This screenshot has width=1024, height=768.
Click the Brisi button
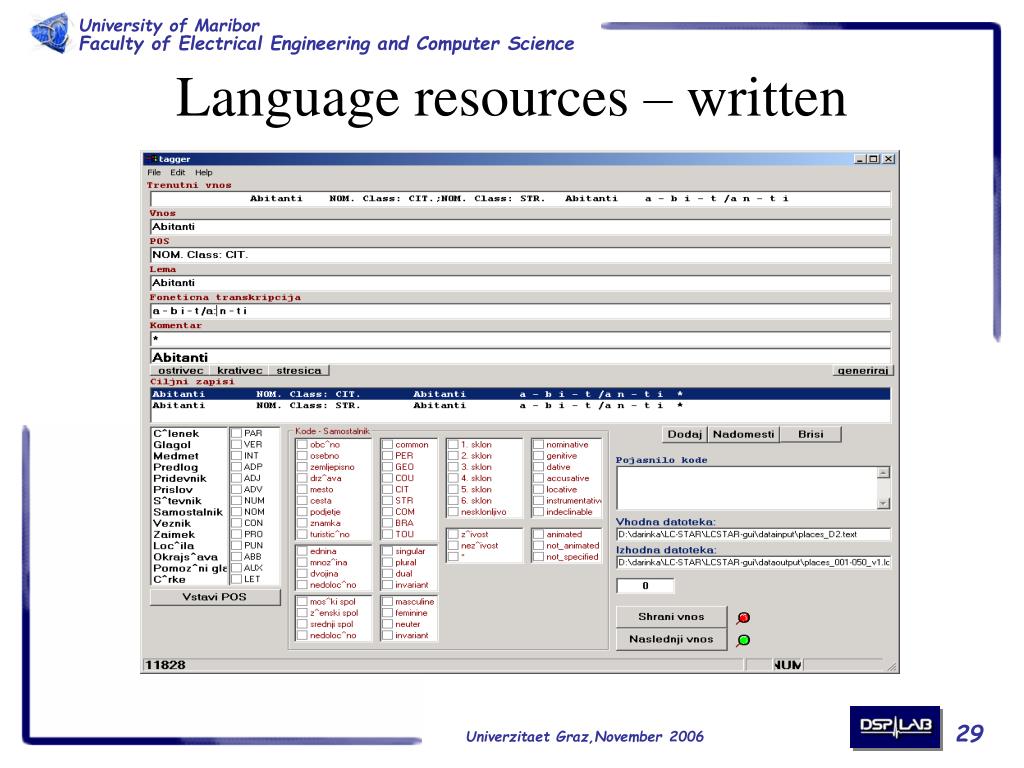click(x=810, y=434)
